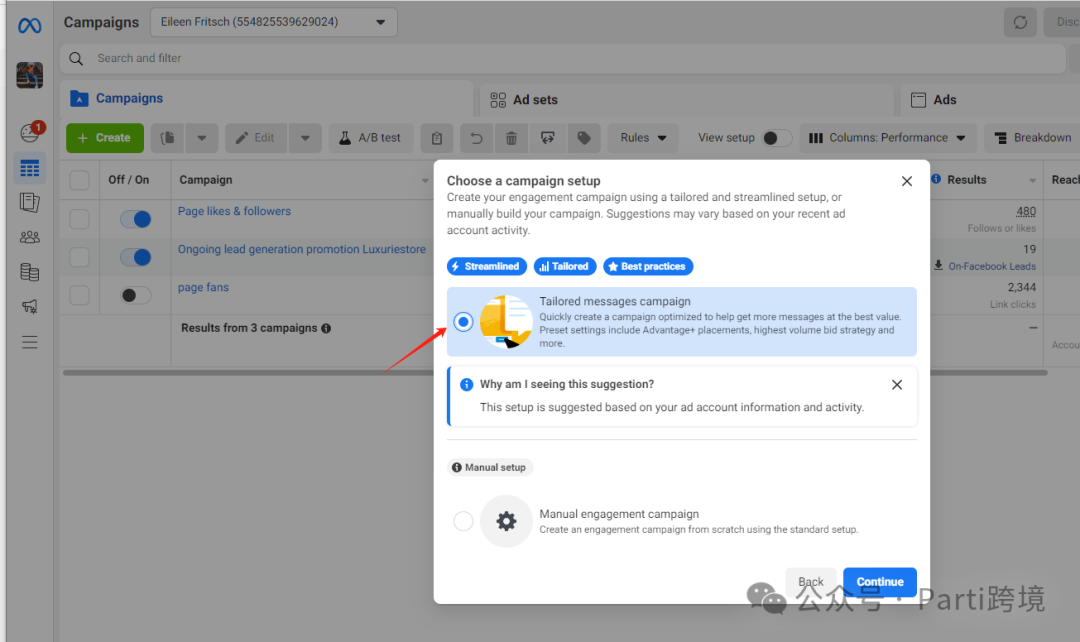Image resolution: width=1080 pixels, height=642 pixels.
Task: Click the Continue button
Action: coord(879,582)
